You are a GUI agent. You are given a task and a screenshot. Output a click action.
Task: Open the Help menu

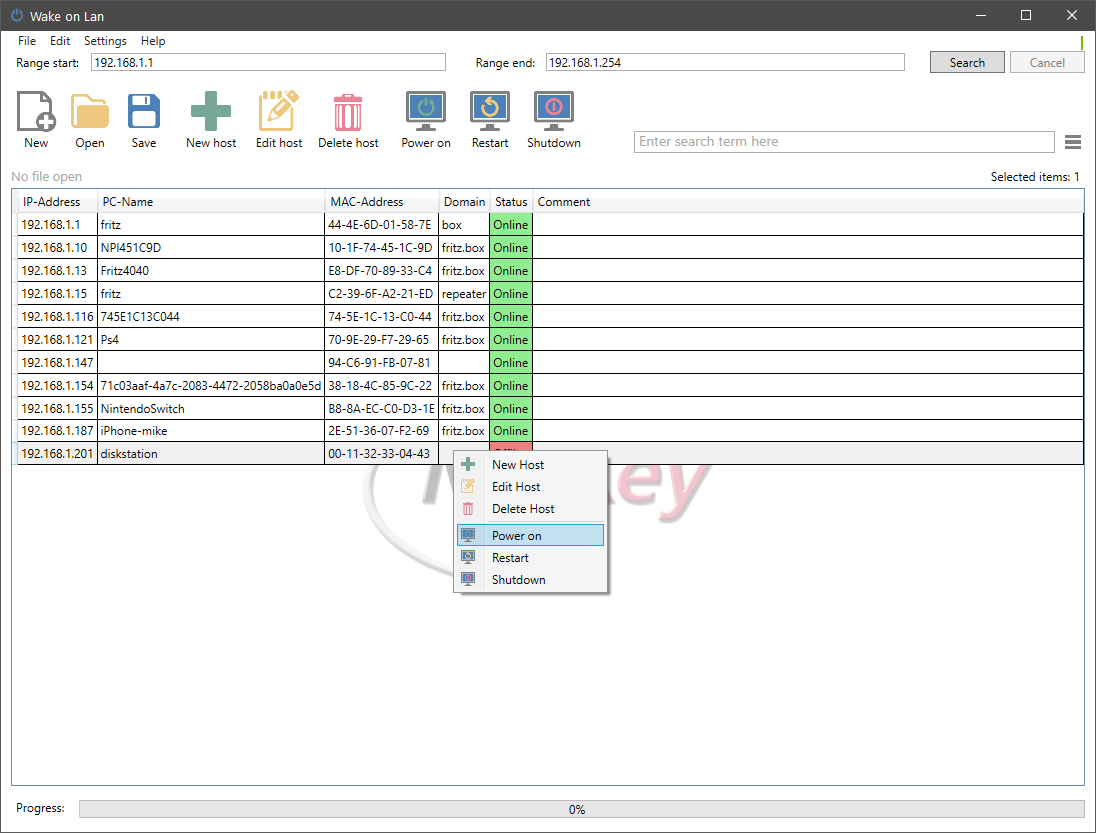pos(152,41)
